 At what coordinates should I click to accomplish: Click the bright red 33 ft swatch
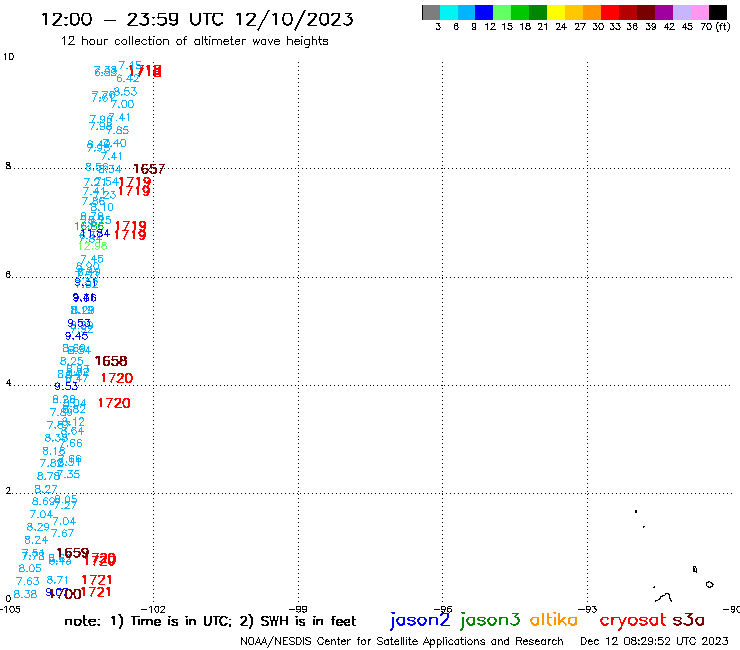pos(610,12)
